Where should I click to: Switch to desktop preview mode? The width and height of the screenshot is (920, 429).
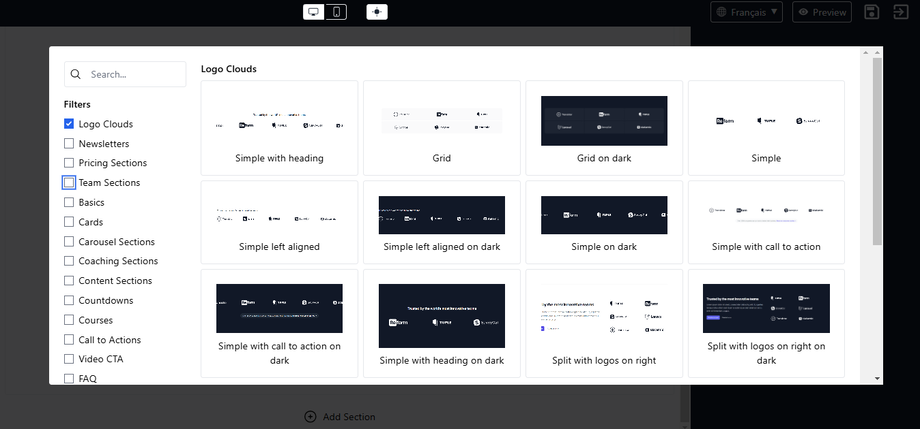tap(314, 12)
